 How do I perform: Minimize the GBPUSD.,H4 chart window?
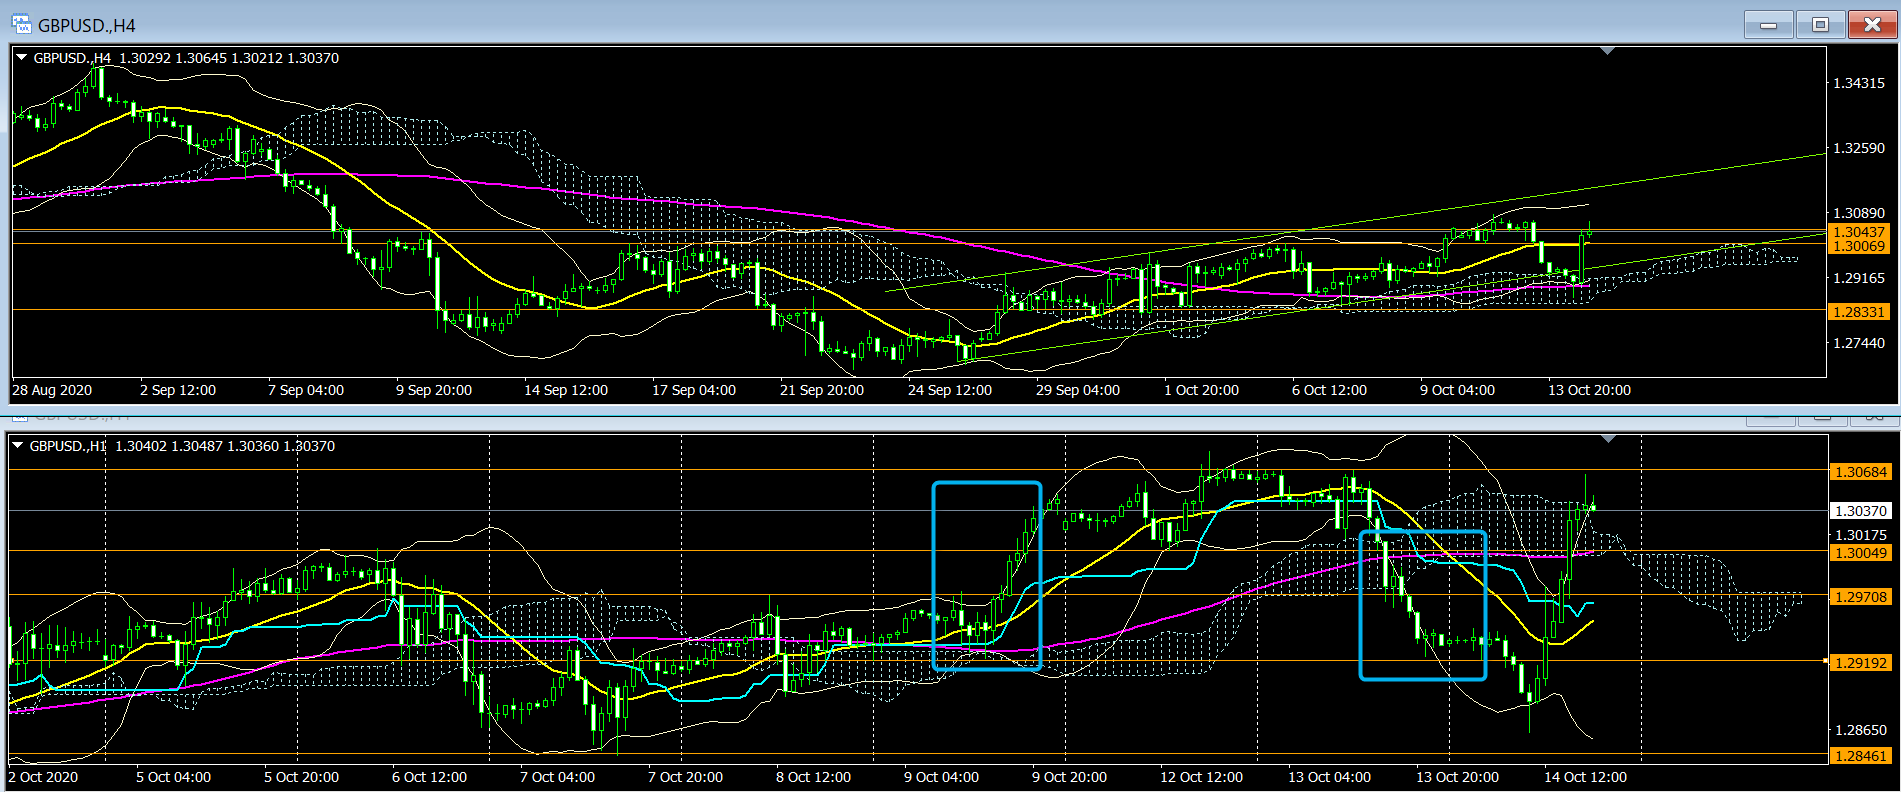(x=1768, y=24)
